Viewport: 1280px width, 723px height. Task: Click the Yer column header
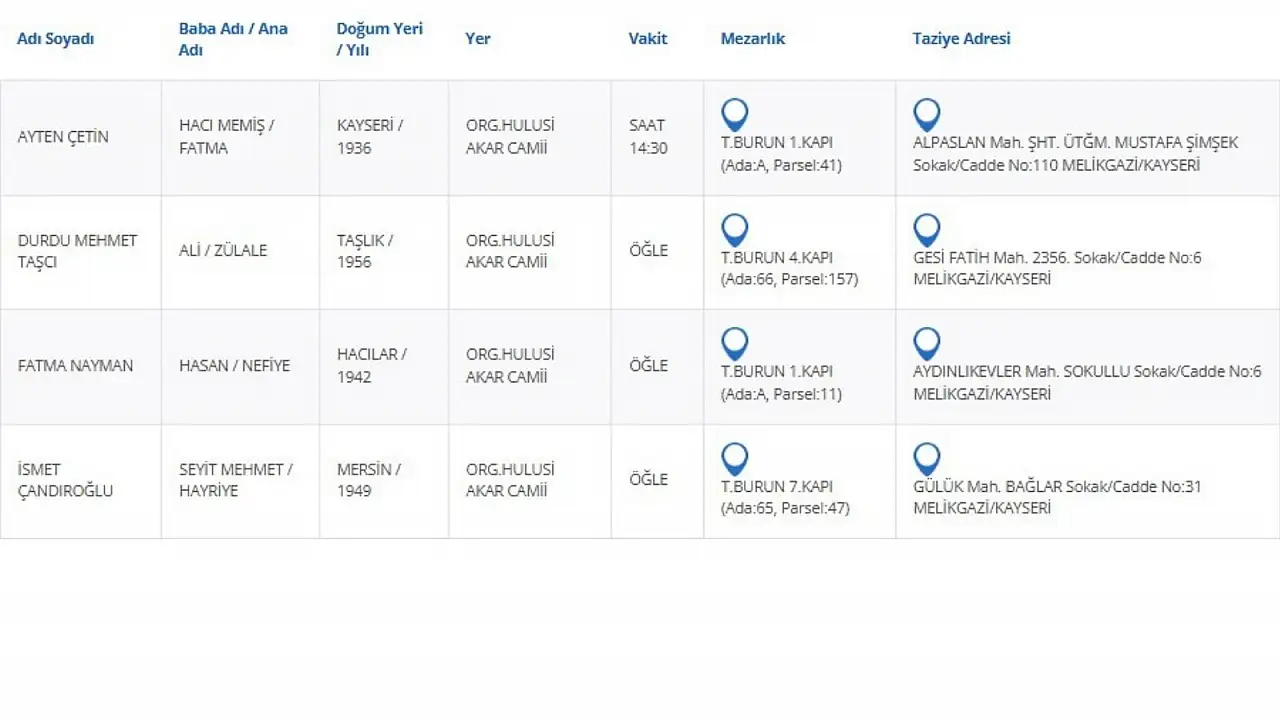coord(478,39)
